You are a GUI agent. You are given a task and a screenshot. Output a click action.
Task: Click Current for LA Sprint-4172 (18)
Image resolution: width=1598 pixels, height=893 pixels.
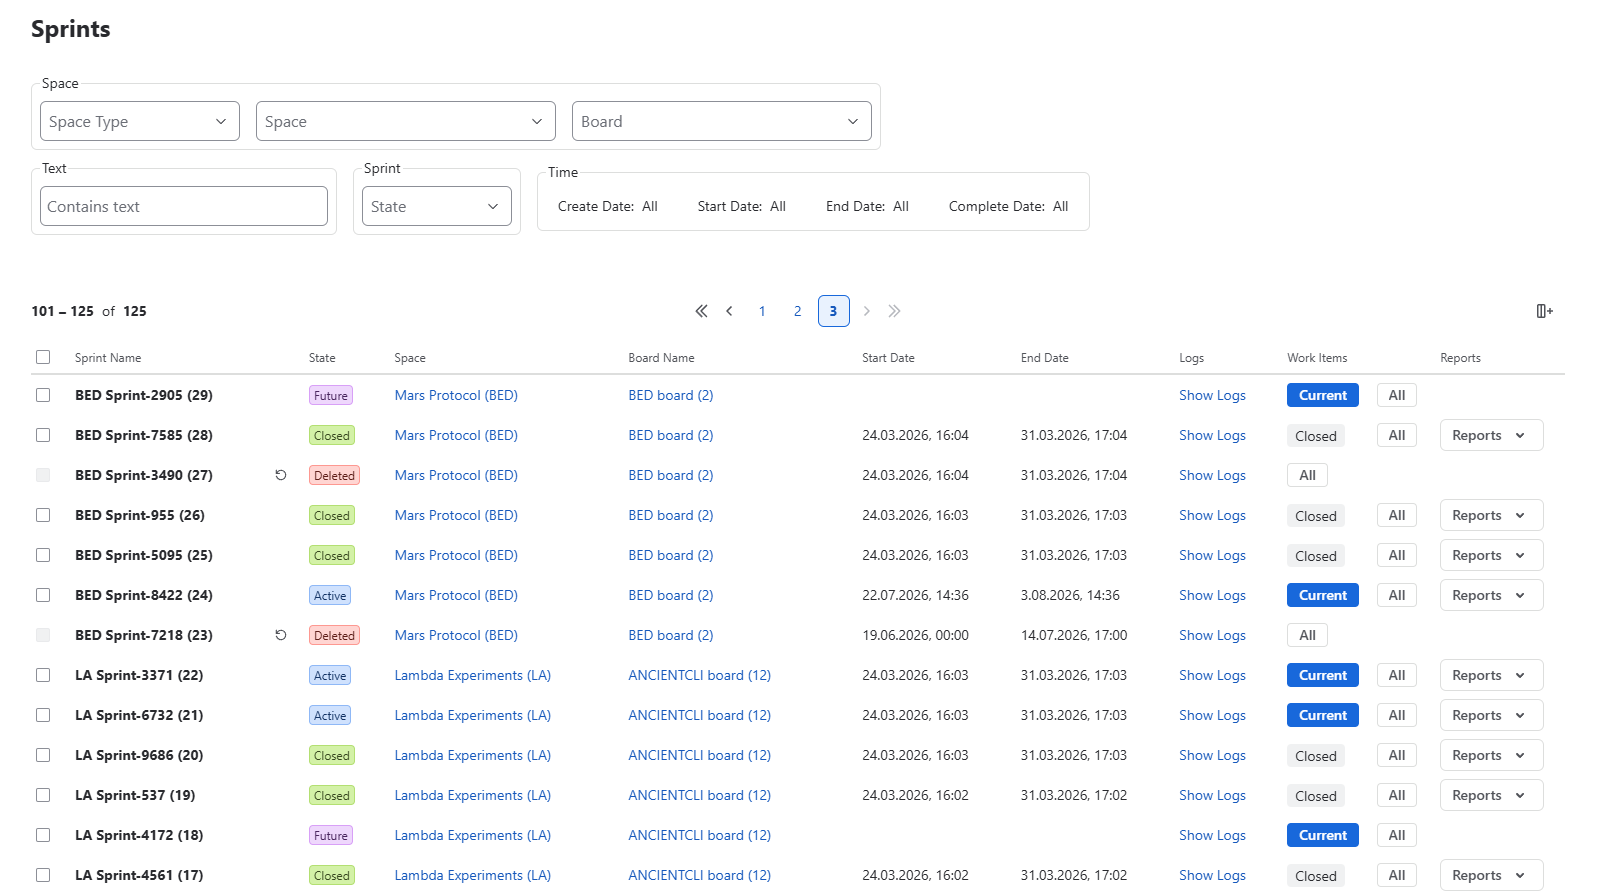point(1323,835)
